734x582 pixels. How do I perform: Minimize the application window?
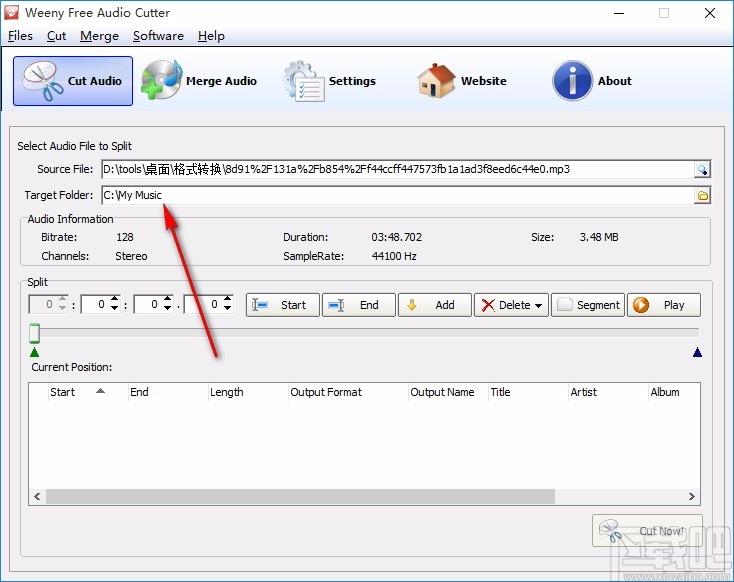click(619, 13)
